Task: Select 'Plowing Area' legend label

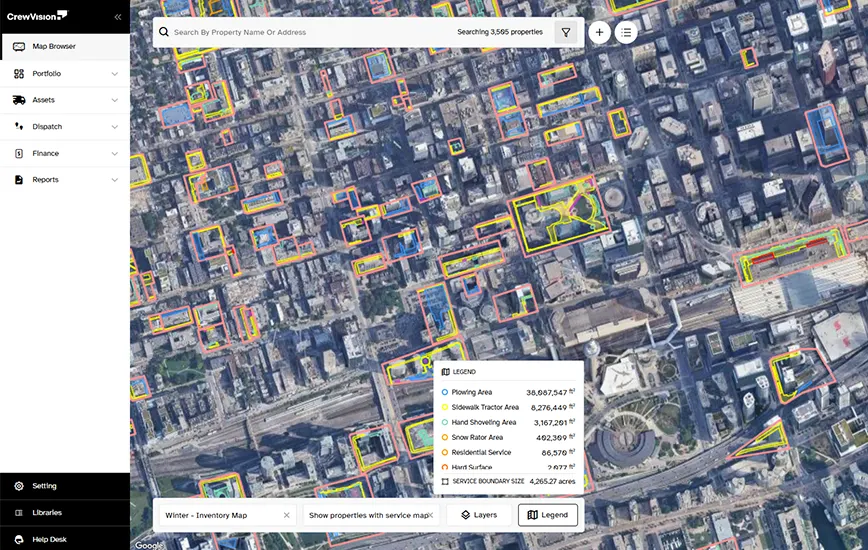Action: point(472,392)
